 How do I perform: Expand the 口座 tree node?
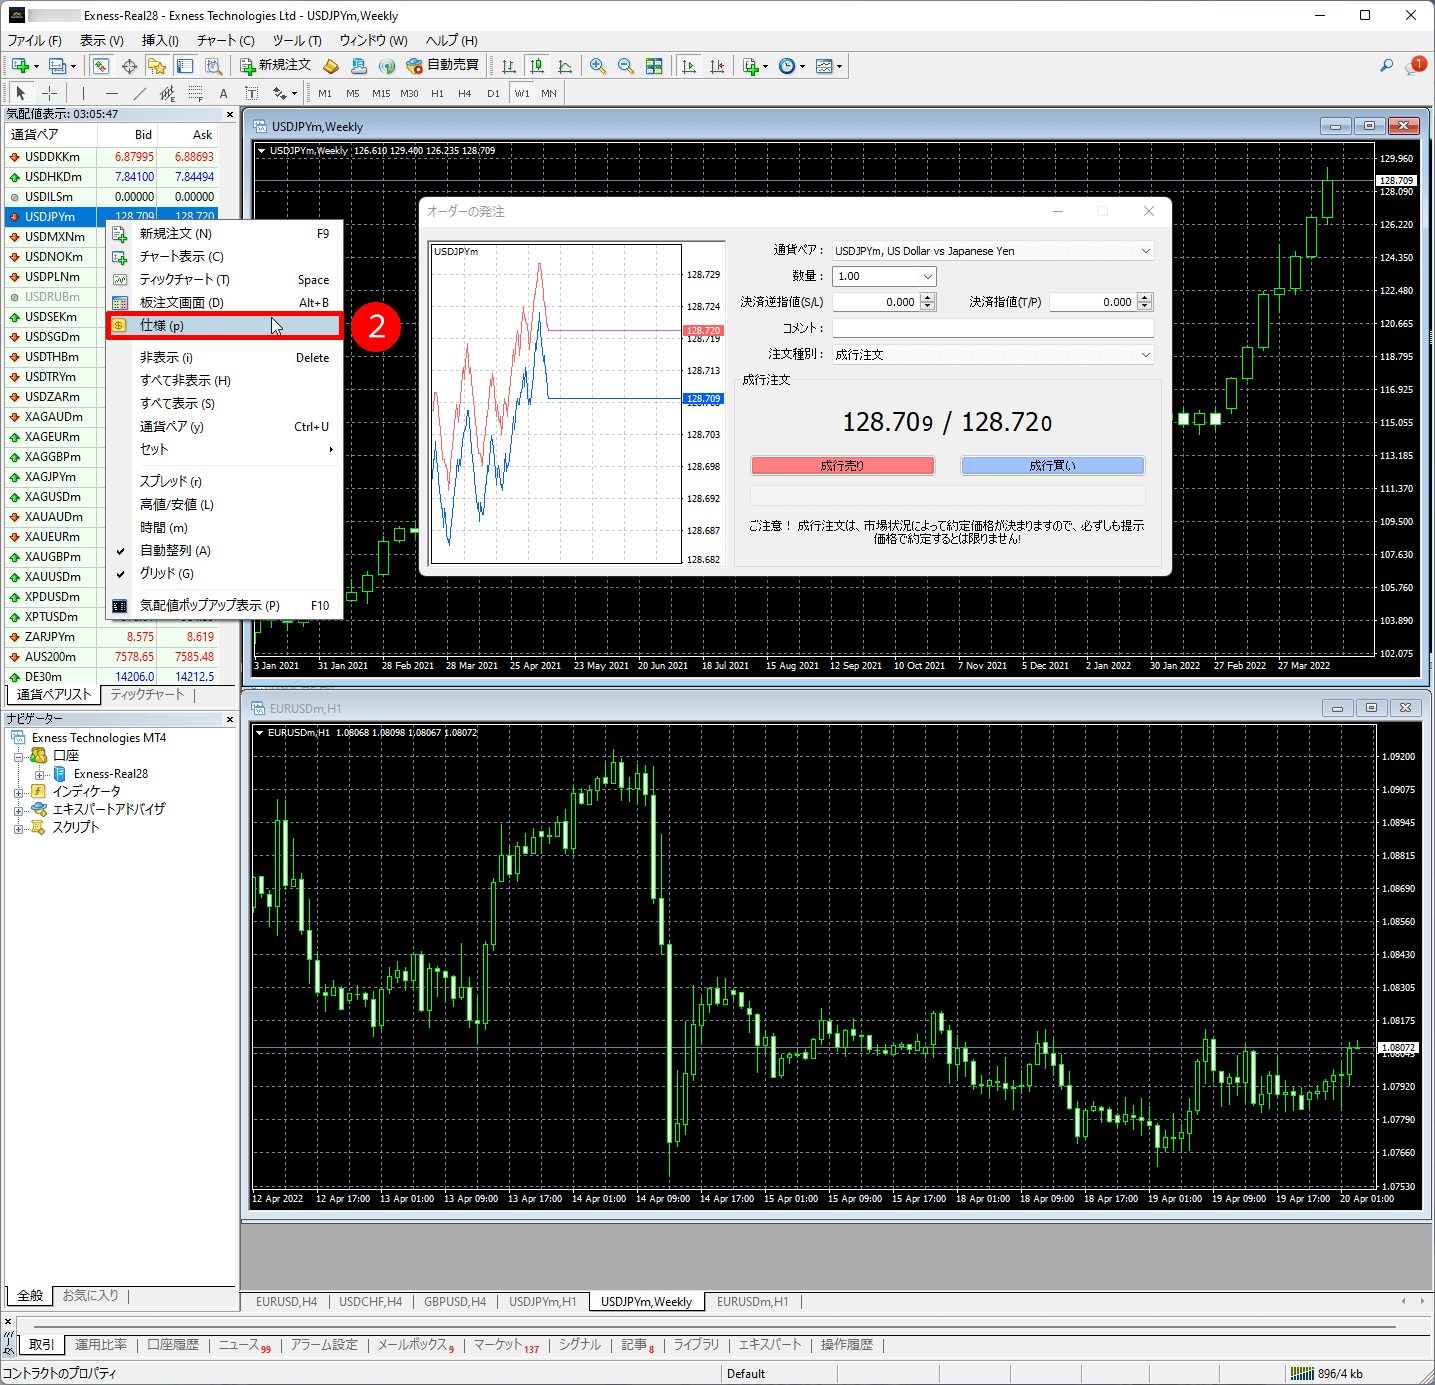[x=18, y=757]
